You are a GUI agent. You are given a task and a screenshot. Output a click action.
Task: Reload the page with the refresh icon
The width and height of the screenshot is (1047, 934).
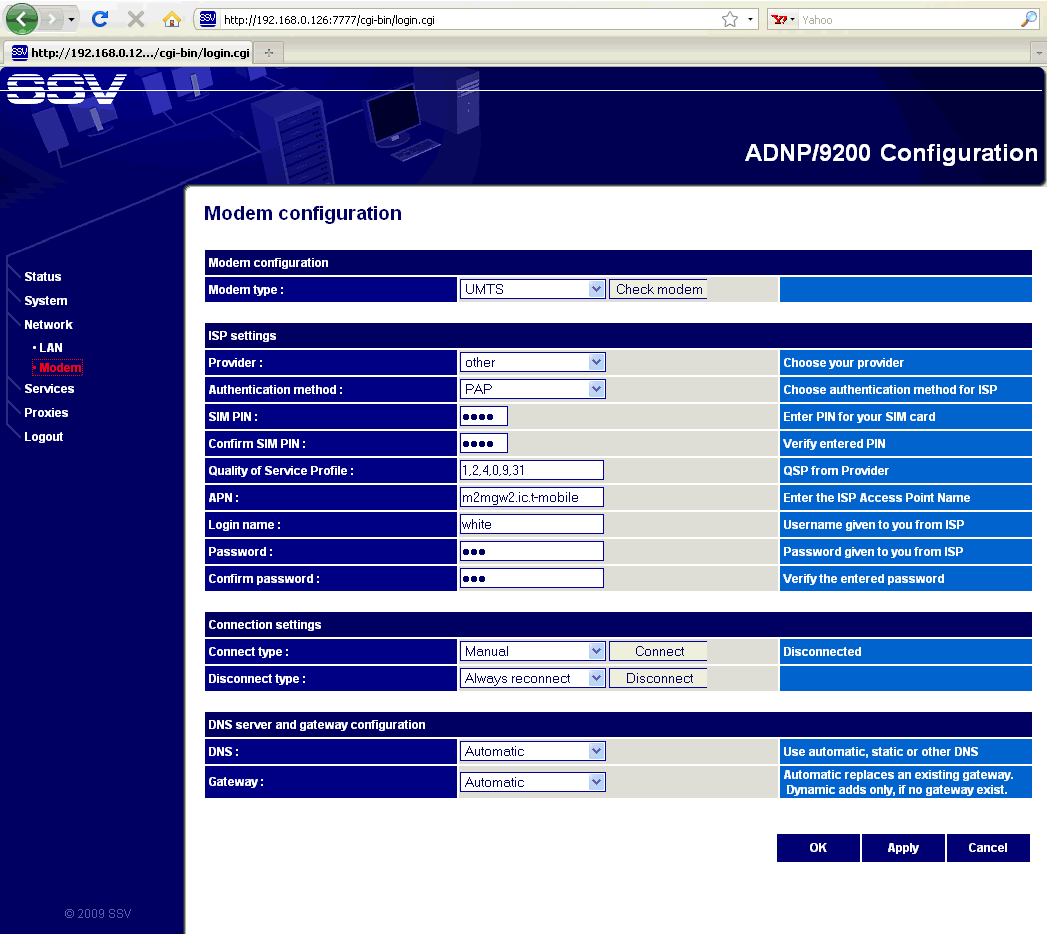coord(100,19)
